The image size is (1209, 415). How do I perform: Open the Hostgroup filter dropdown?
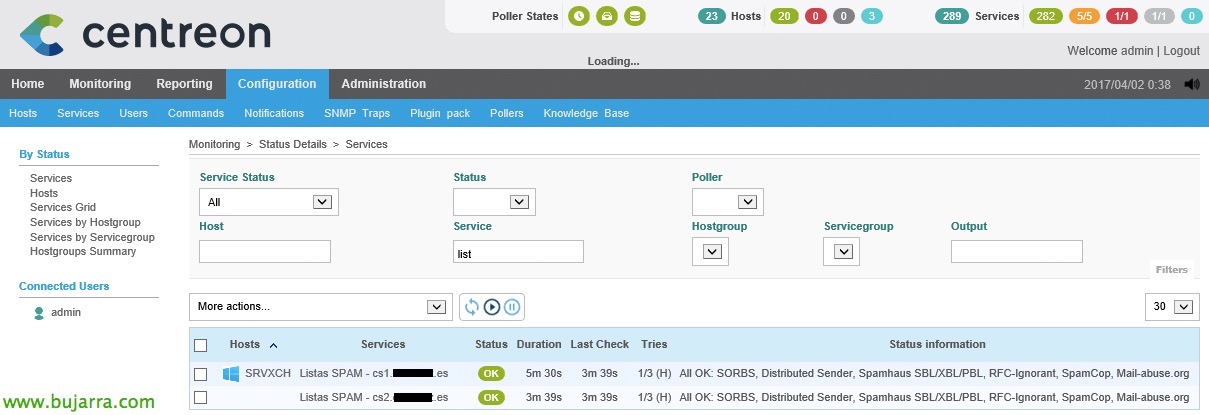(710, 252)
